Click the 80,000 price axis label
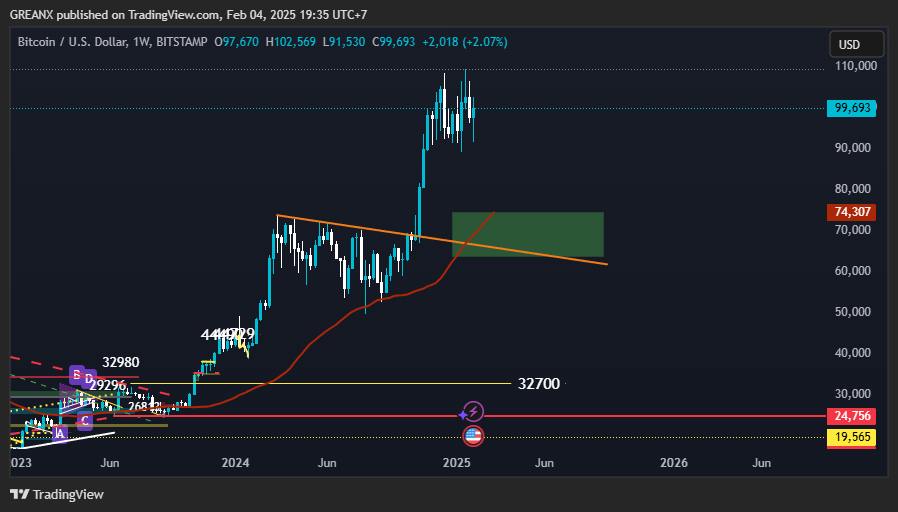The height and width of the screenshot is (512, 898). pyautogui.click(x=853, y=189)
